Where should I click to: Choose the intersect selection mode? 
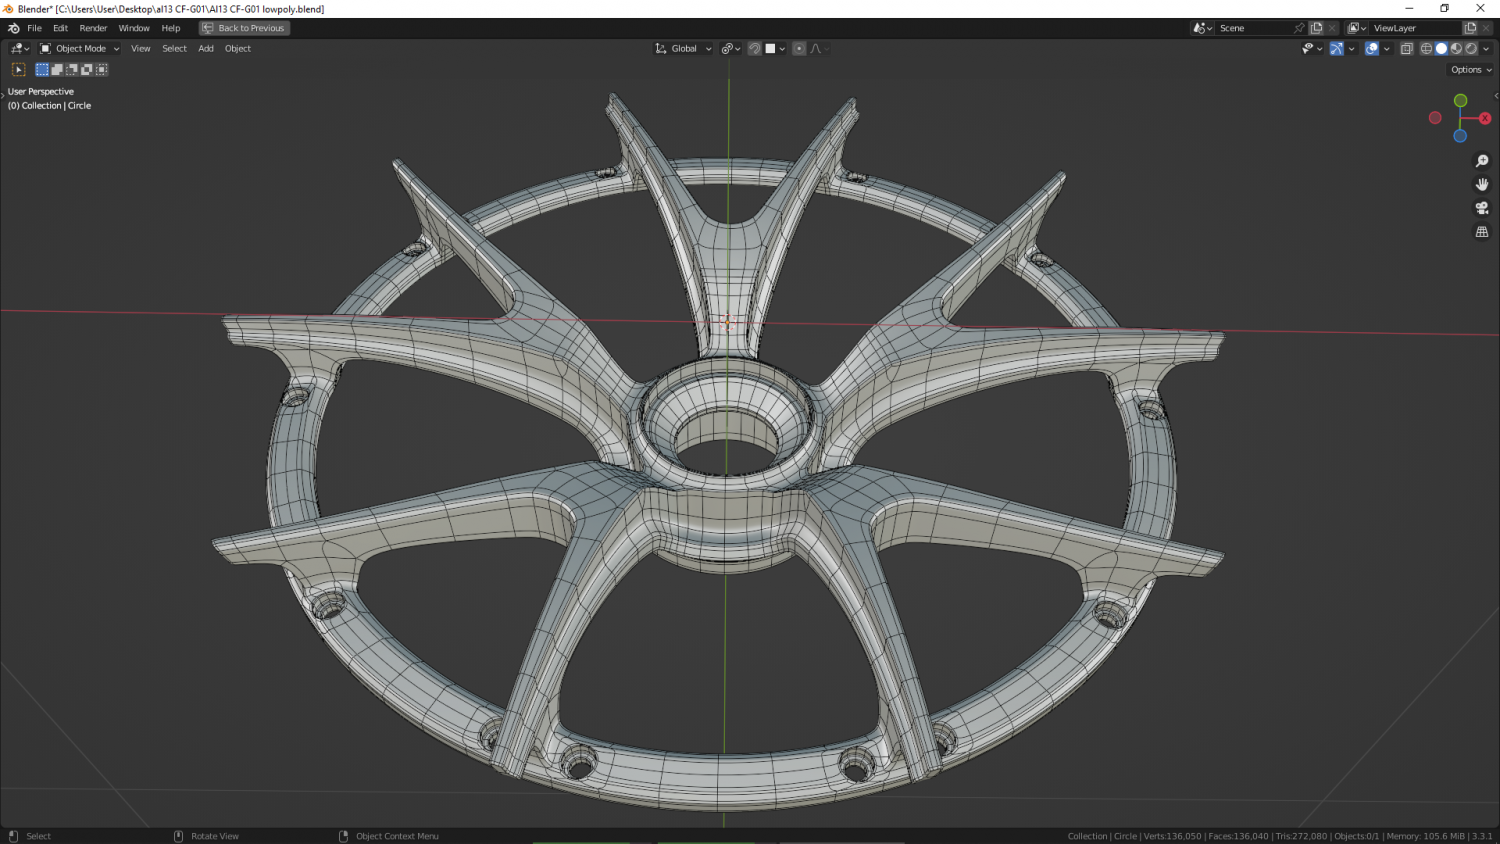[x=102, y=70]
